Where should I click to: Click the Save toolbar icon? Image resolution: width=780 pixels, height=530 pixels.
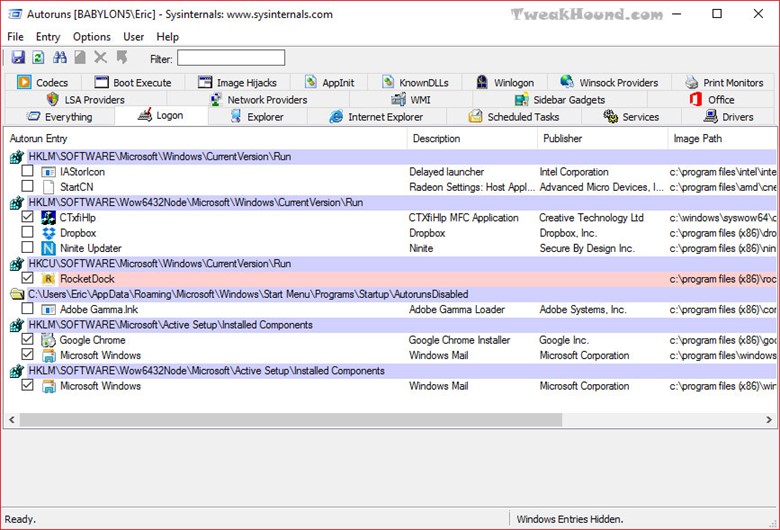pos(18,57)
